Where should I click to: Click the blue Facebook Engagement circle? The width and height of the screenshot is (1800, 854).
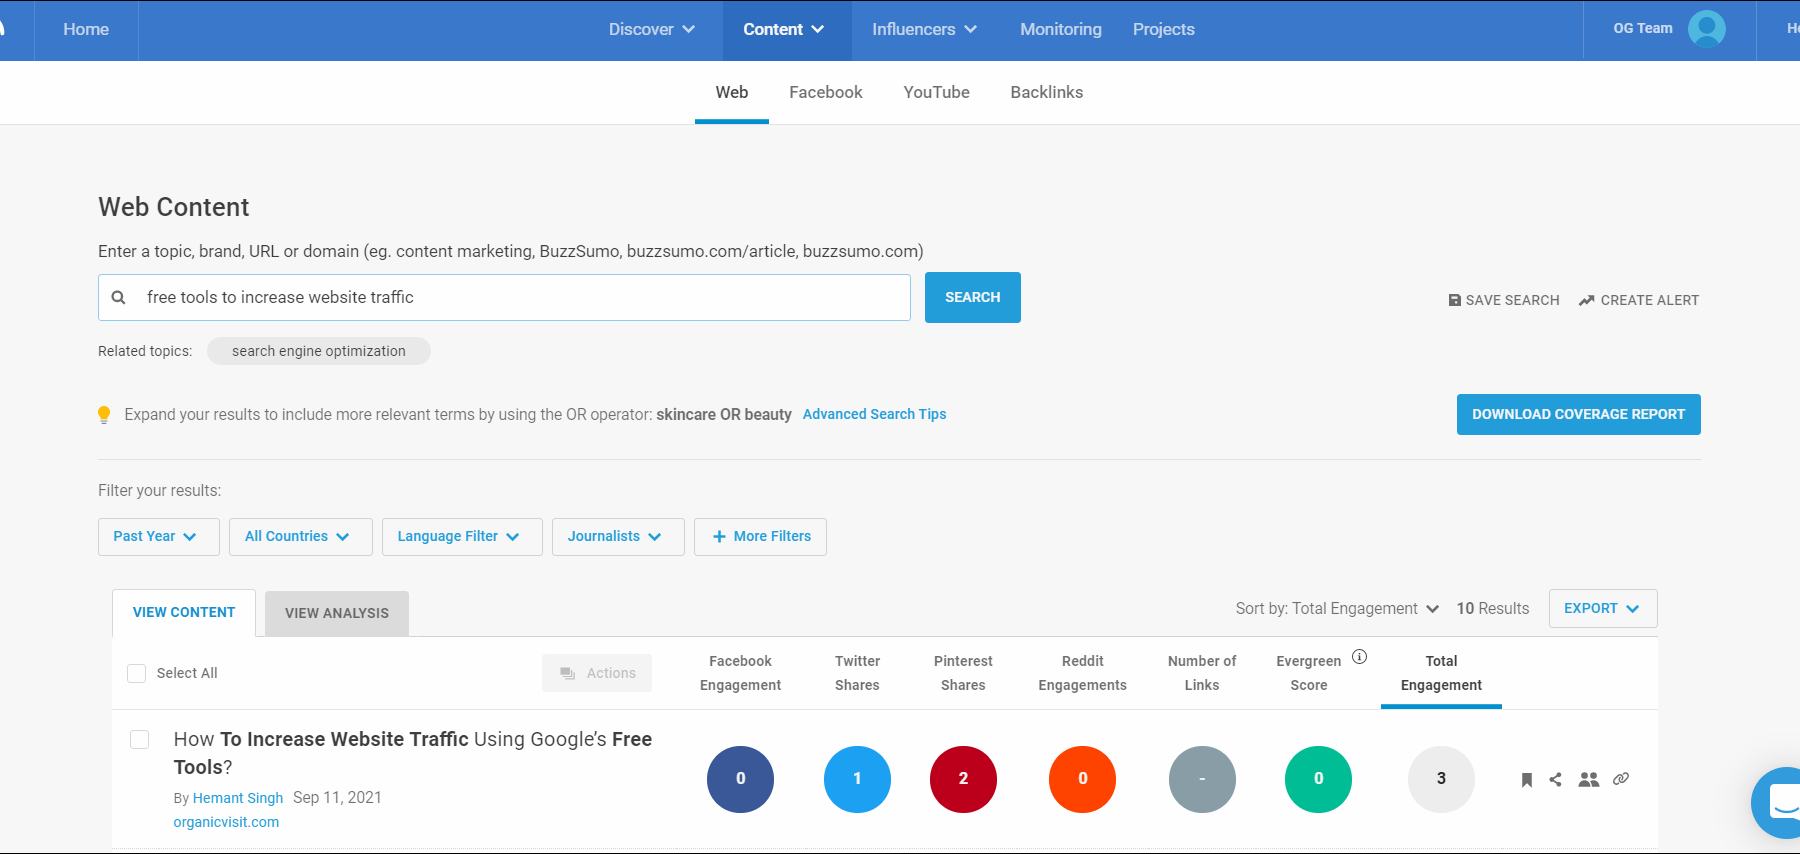(x=740, y=779)
